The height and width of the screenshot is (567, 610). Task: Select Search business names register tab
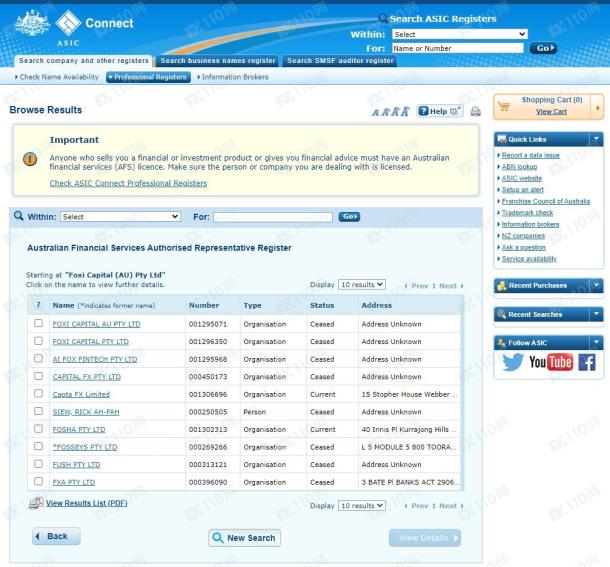[218, 61]
